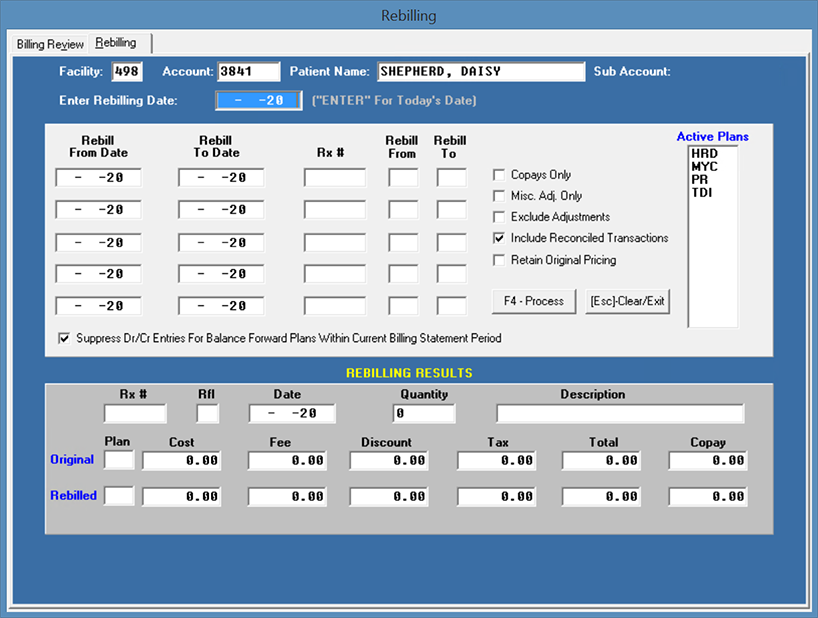
Task: Click the Enter Rebilling Date field
Action: click(x=258, y=100)
